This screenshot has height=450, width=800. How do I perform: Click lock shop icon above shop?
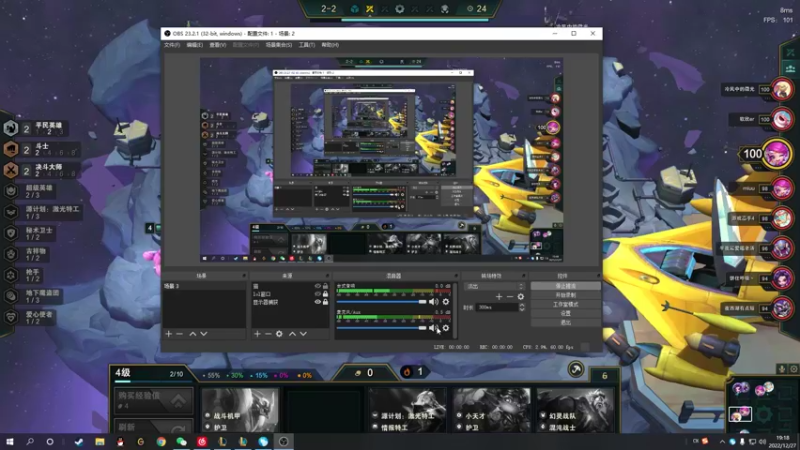click(576, 369)
